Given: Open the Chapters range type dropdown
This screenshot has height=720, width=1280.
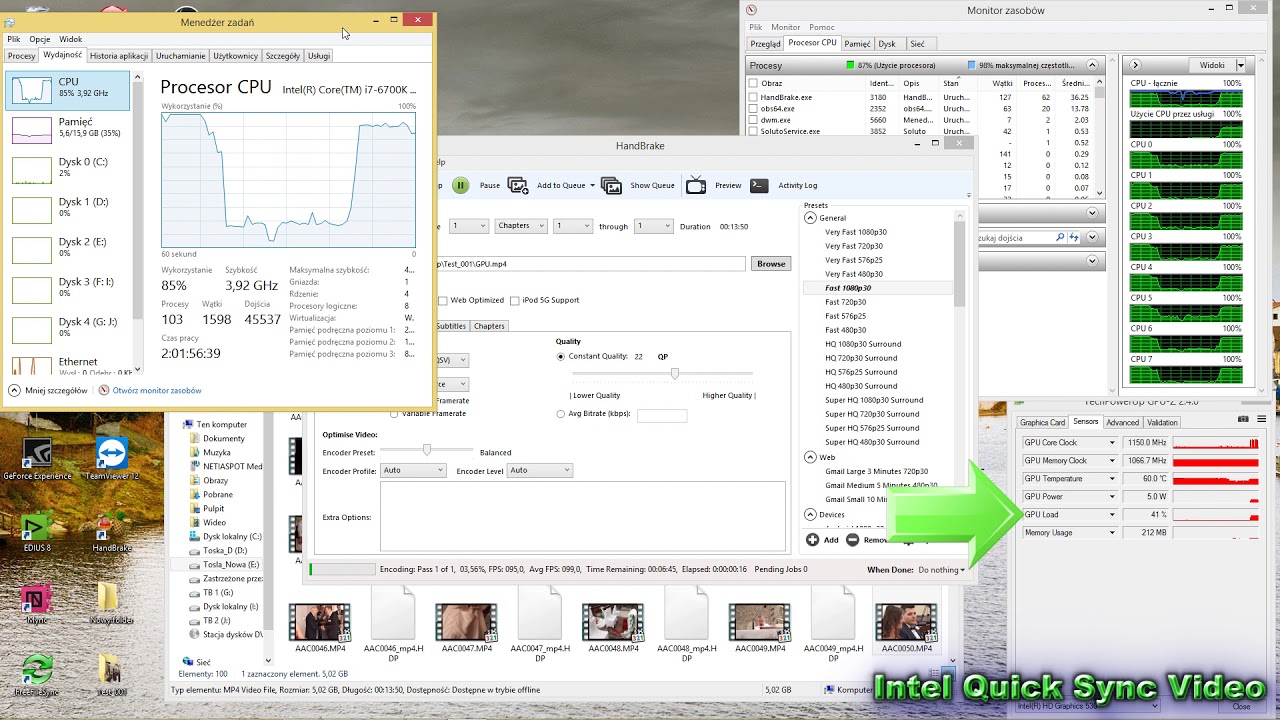Looking at the screenshot, I should point(521,226).
